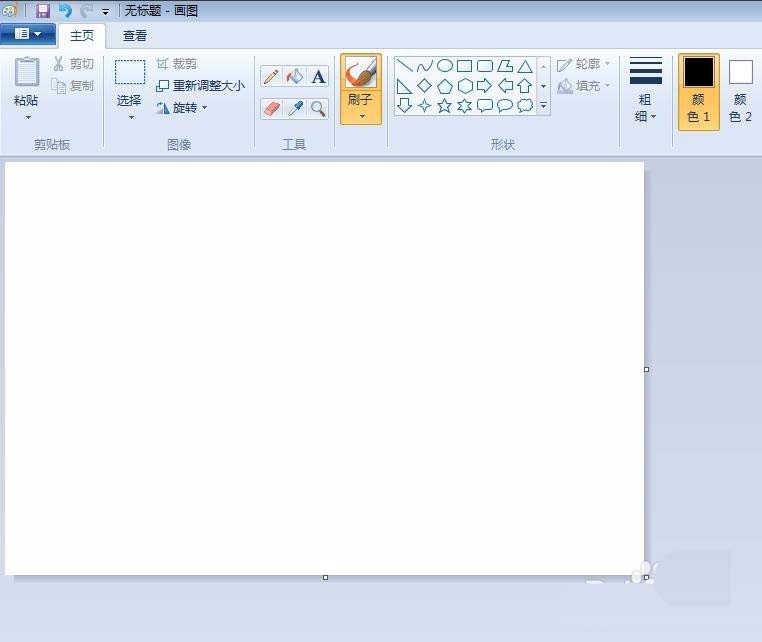Choose the straight line shape
The height and width of the screenshot is (642, 762).
pyautogui.click(x=404, y=66)
